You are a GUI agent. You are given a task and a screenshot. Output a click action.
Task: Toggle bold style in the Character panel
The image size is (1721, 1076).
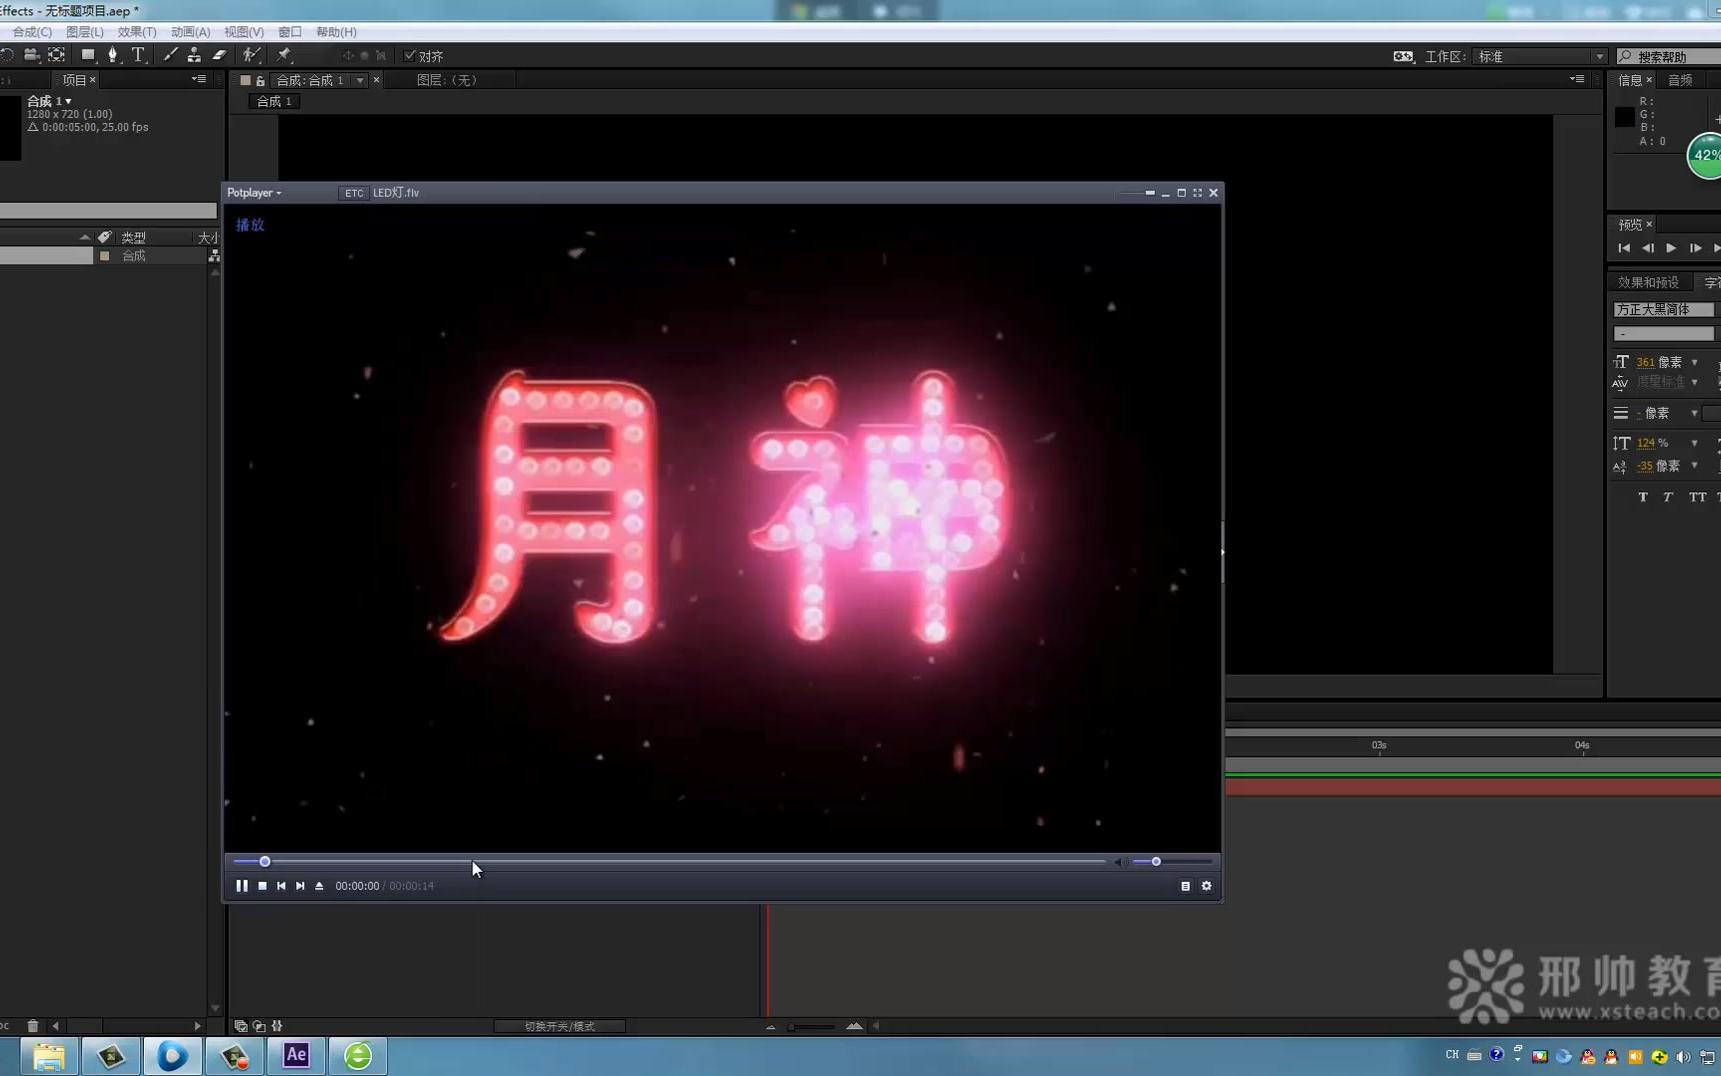1643,497
